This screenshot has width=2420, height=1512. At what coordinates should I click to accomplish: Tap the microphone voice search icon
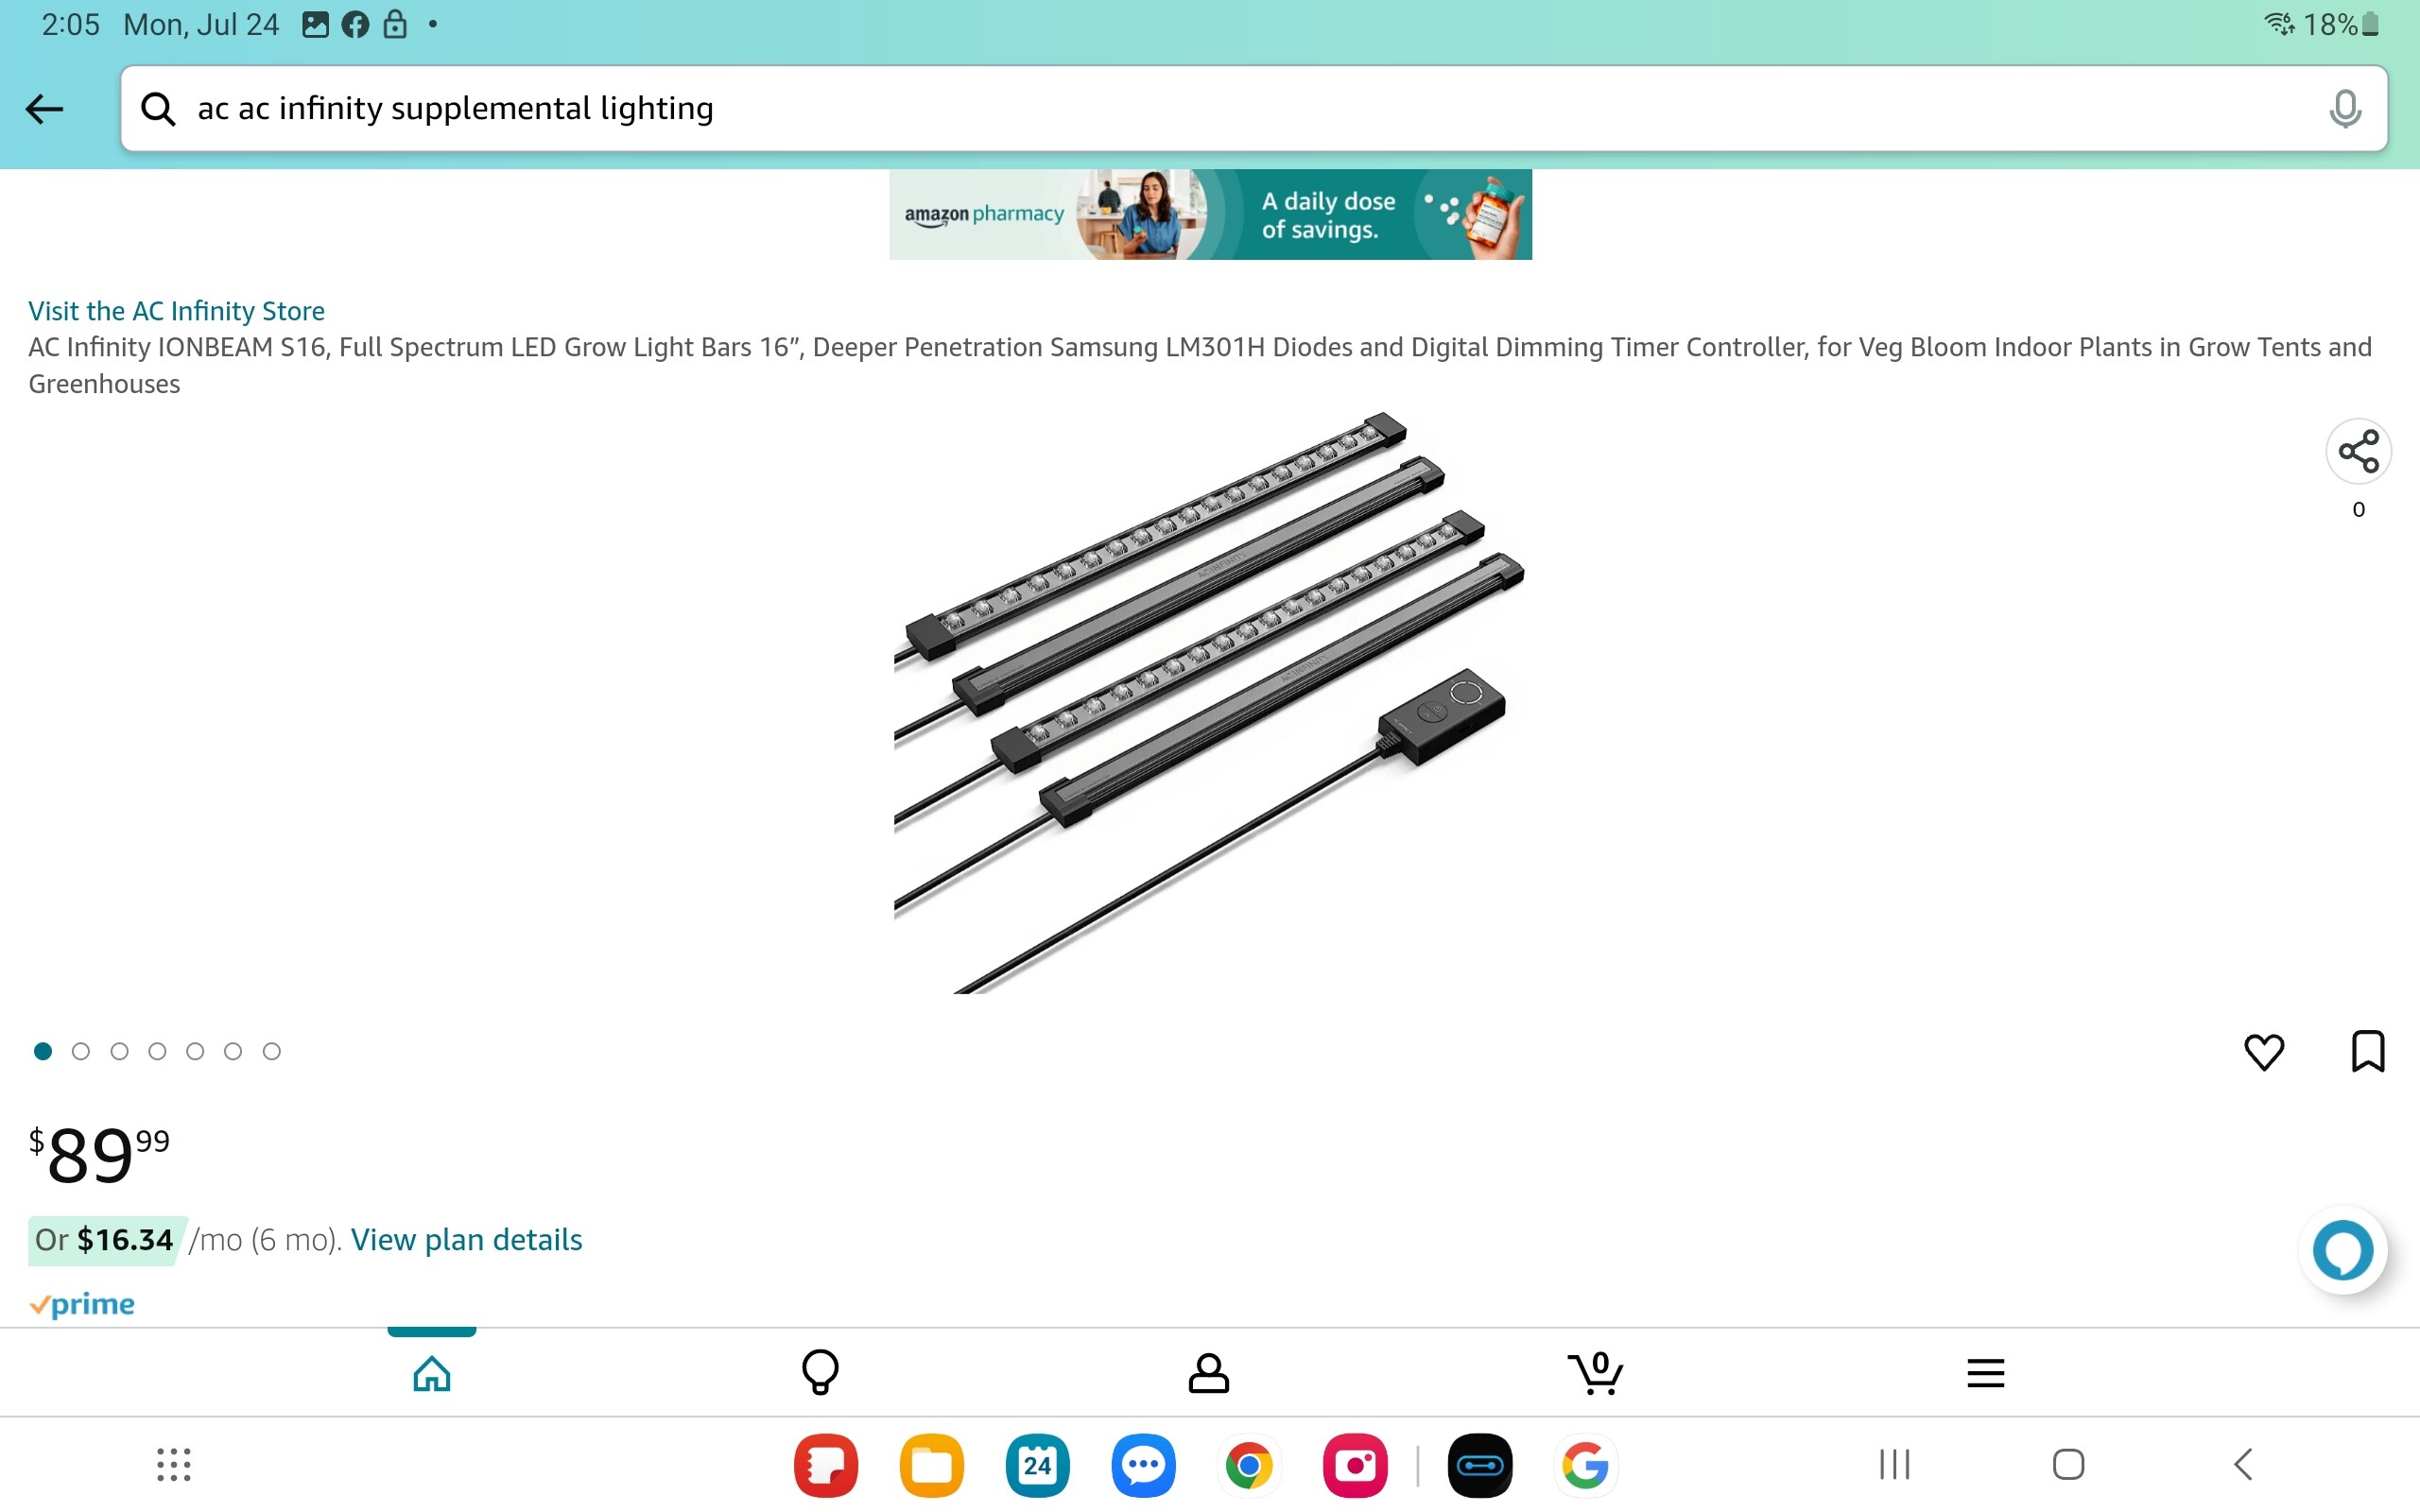pyautogui.click(x=2344, y=108)
